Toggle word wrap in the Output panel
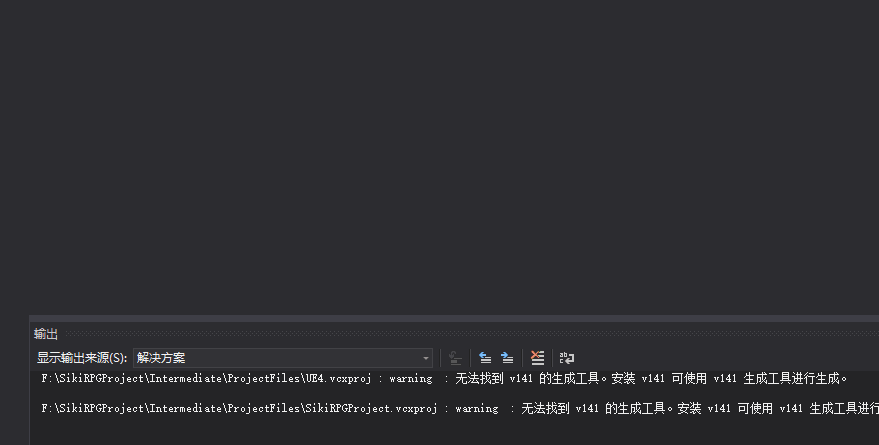Viewport: 879px width, 445px height. 567,358
